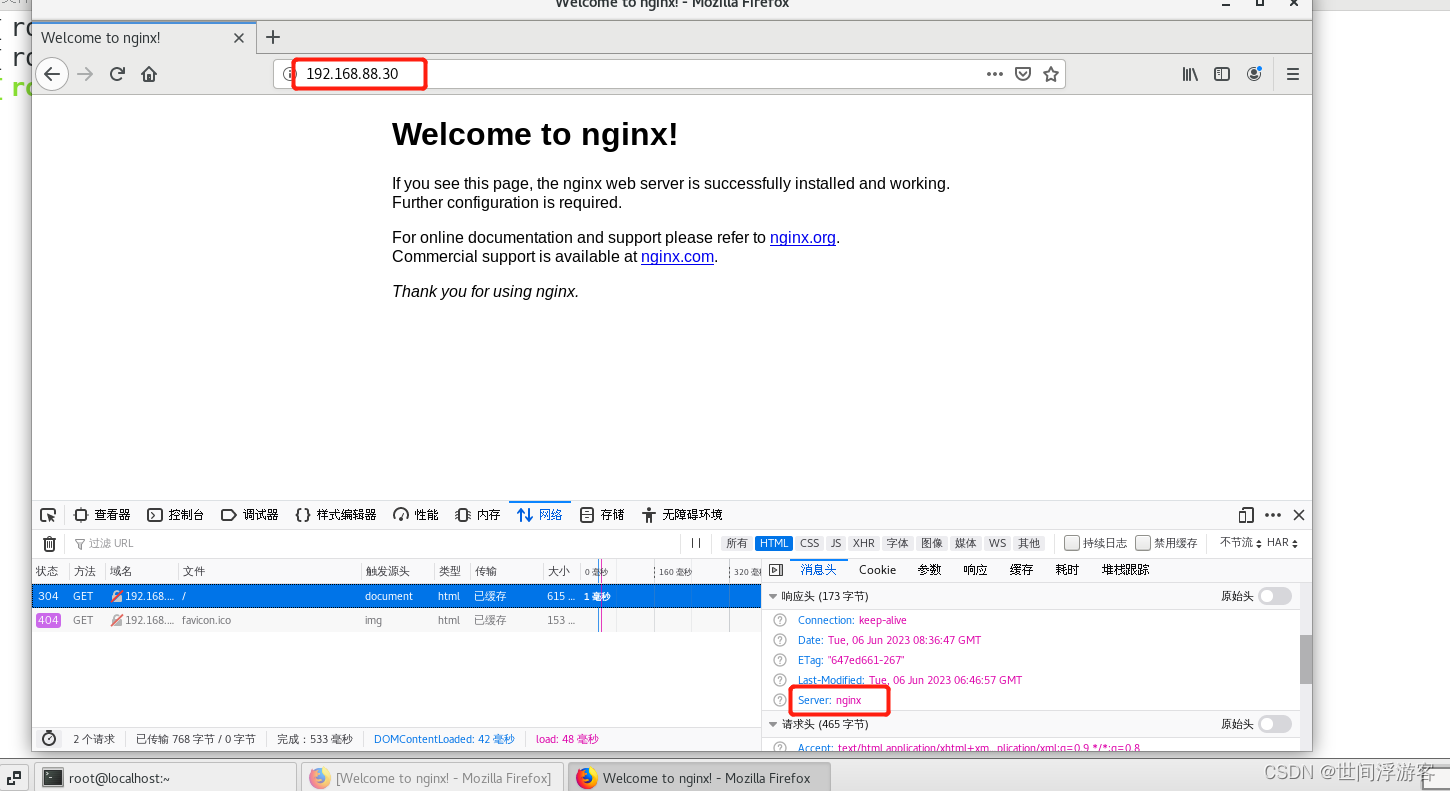
Task: Collapse the request details pane toggle
Action: (776, 570)
